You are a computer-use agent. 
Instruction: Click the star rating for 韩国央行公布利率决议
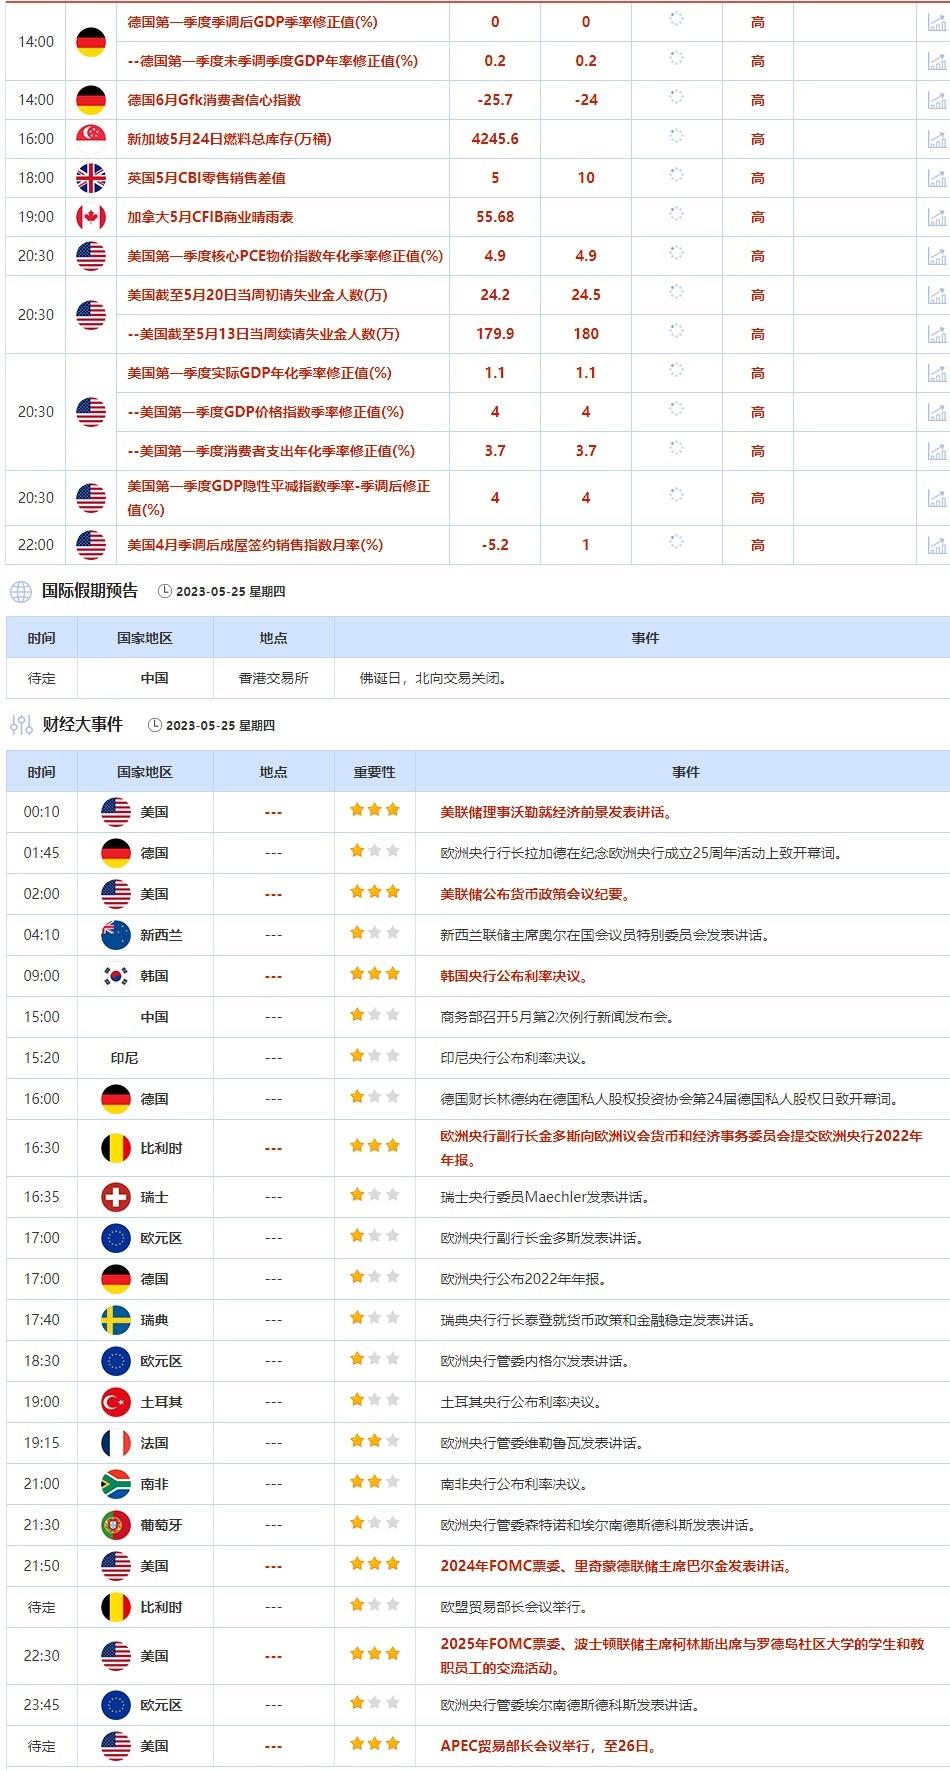[374, 974]
